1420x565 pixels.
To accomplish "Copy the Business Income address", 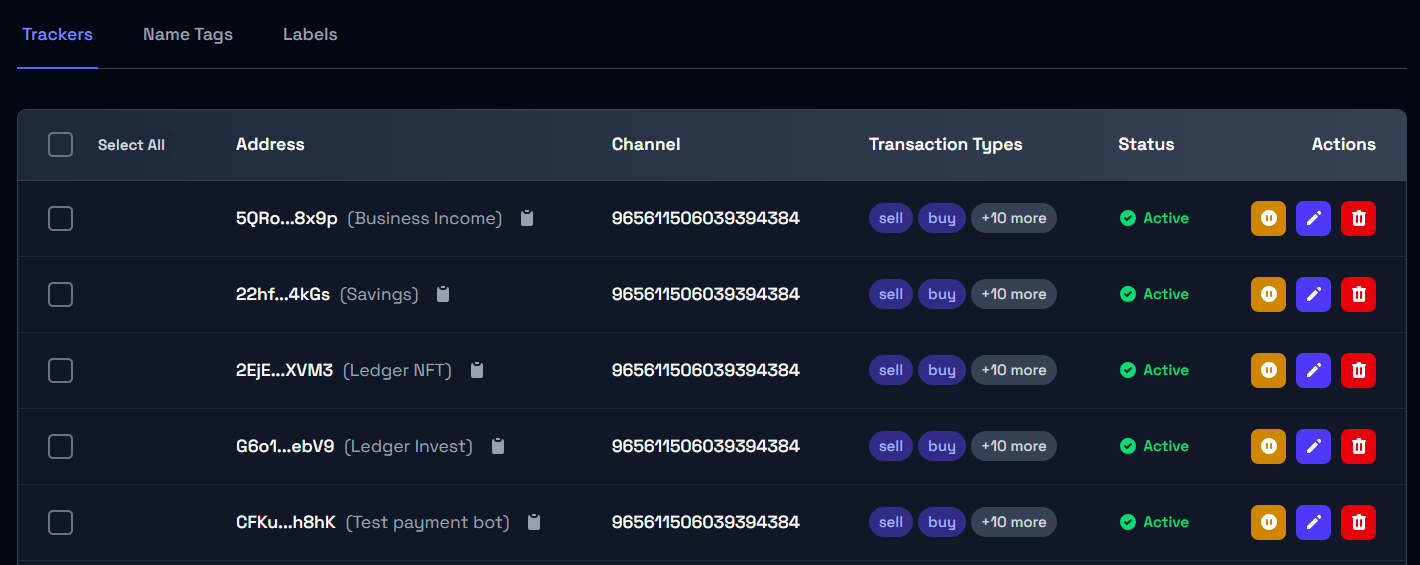I will coord(527,218).
